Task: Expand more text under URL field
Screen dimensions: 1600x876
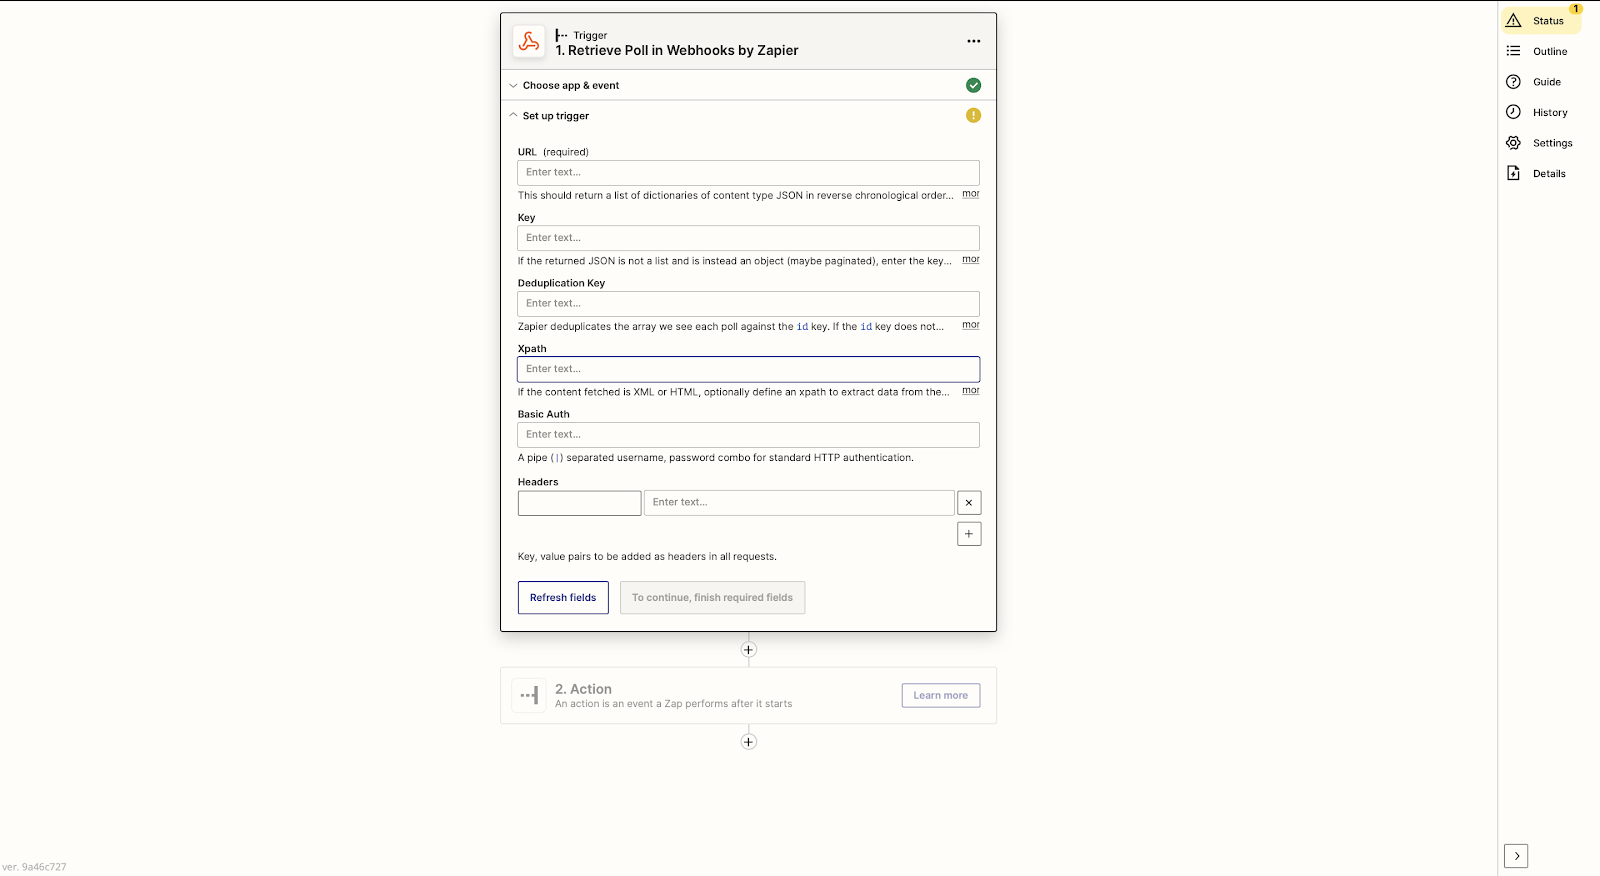Action: tap(971, 194)
